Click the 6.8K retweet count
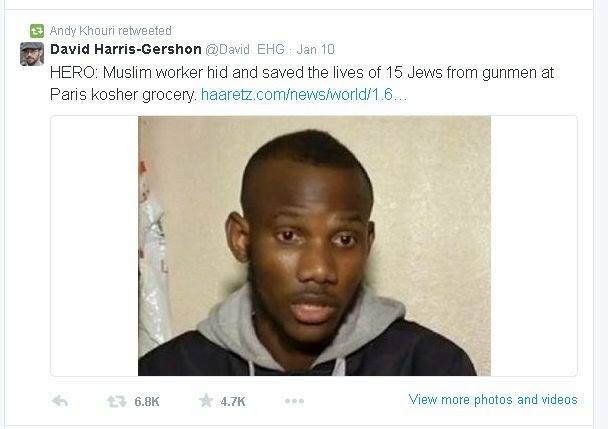 click(x=147, y=401)
